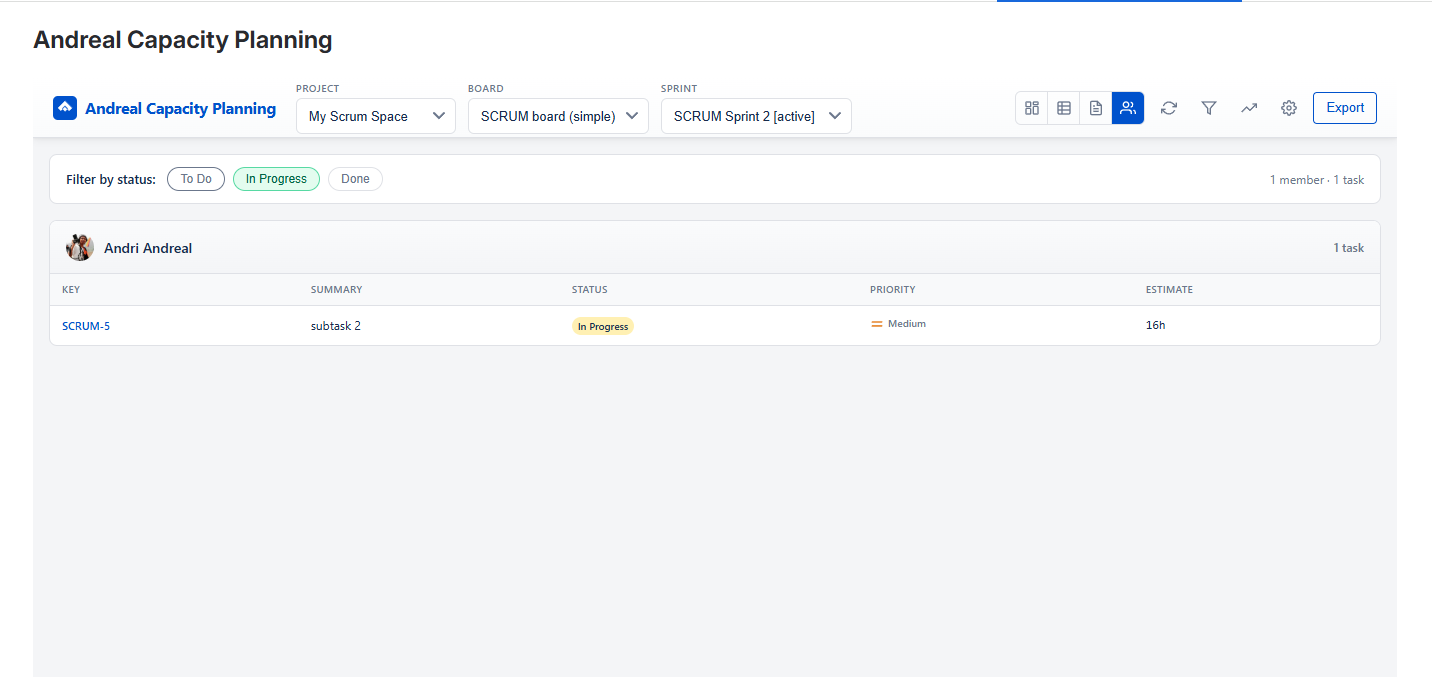View the trends chart
This screenshot has height=677, width=1432.
1248,108
